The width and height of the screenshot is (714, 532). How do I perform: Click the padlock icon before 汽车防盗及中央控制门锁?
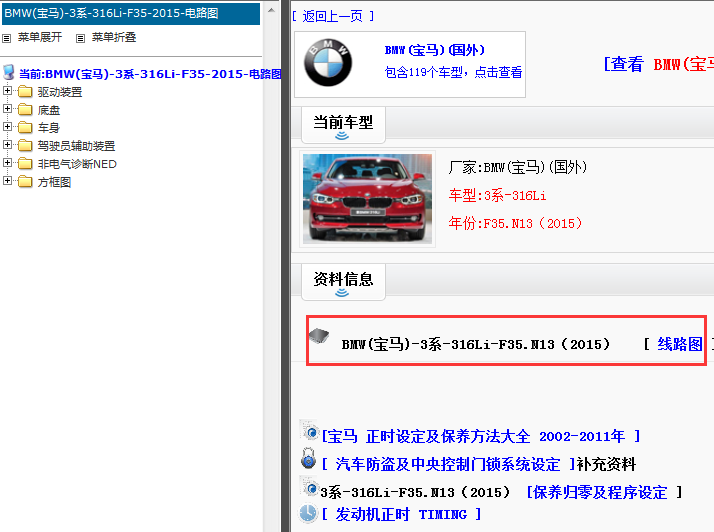coord(308,459)
